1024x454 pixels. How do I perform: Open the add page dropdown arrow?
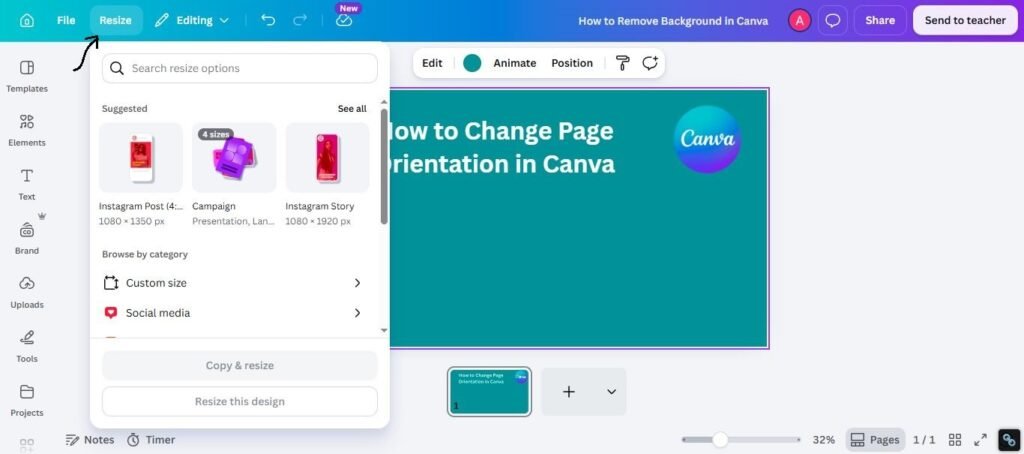pyautogui.click(x=611, y=391)
